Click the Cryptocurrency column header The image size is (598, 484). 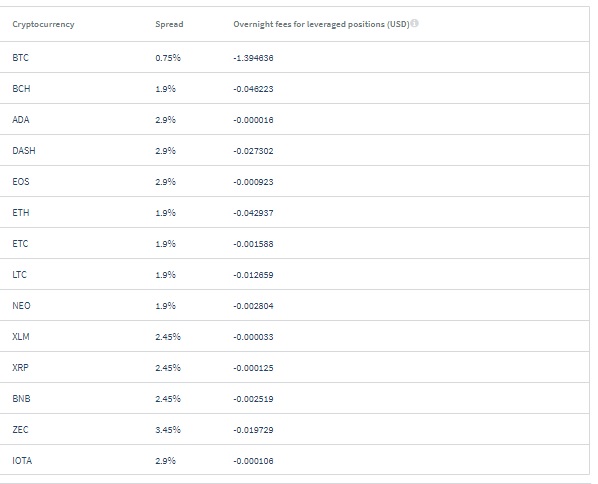[x=43, y=24]
